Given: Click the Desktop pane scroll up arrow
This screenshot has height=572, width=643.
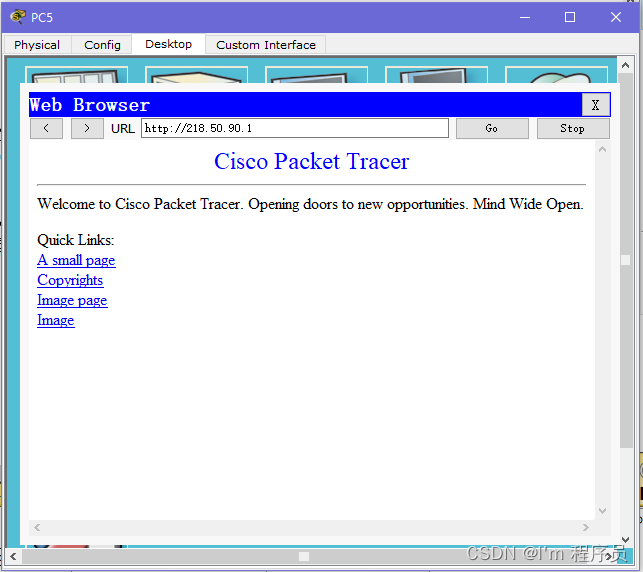Looking at the screenshot, I should [x=625, y=65].
